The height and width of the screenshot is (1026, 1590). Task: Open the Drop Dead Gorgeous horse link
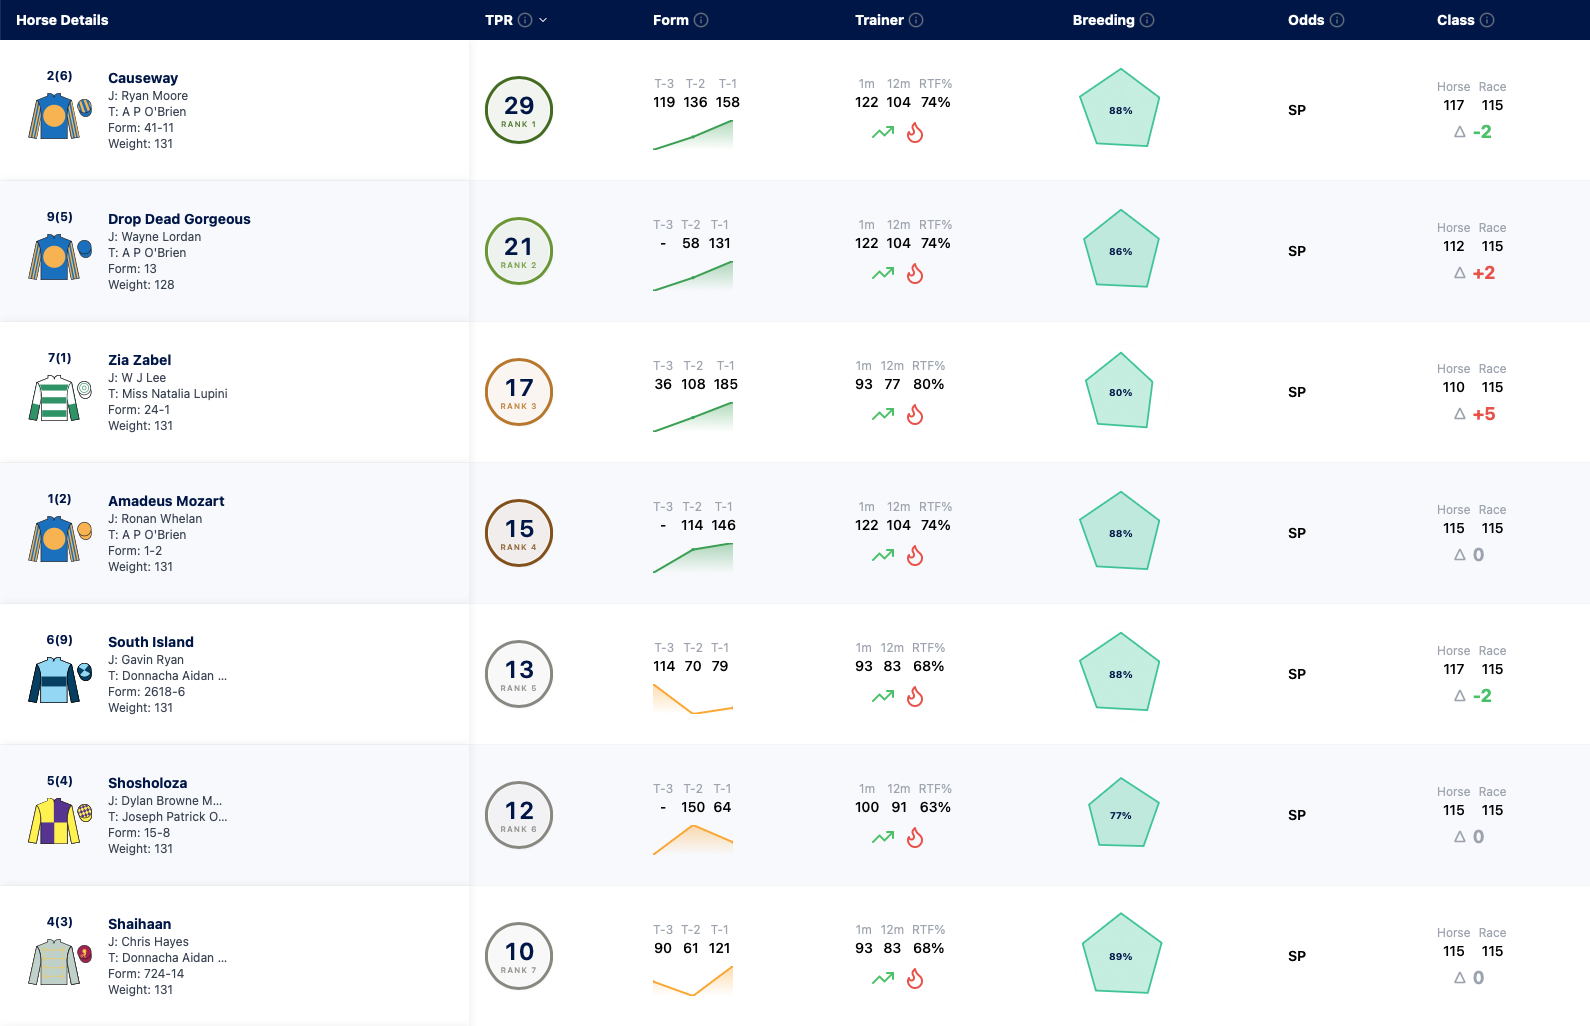click(x=179, y=219)
